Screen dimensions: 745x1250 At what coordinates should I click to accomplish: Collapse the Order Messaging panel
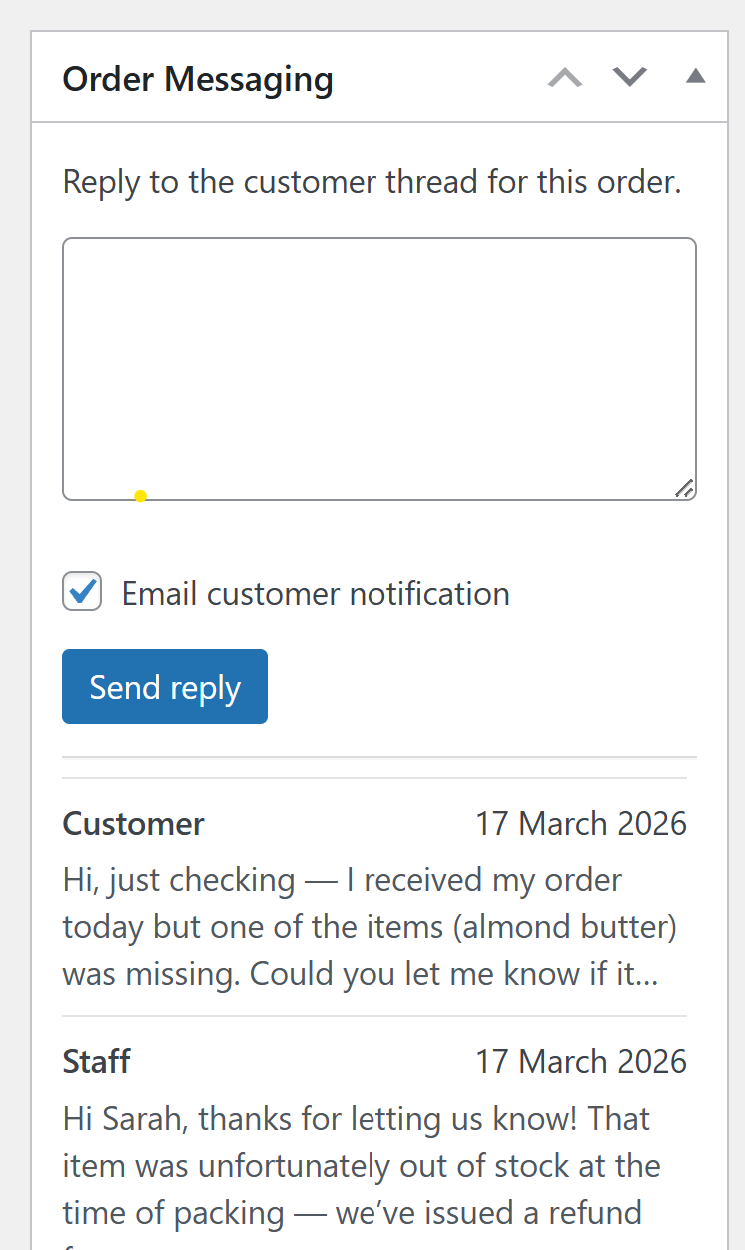(x=696, y=77)
